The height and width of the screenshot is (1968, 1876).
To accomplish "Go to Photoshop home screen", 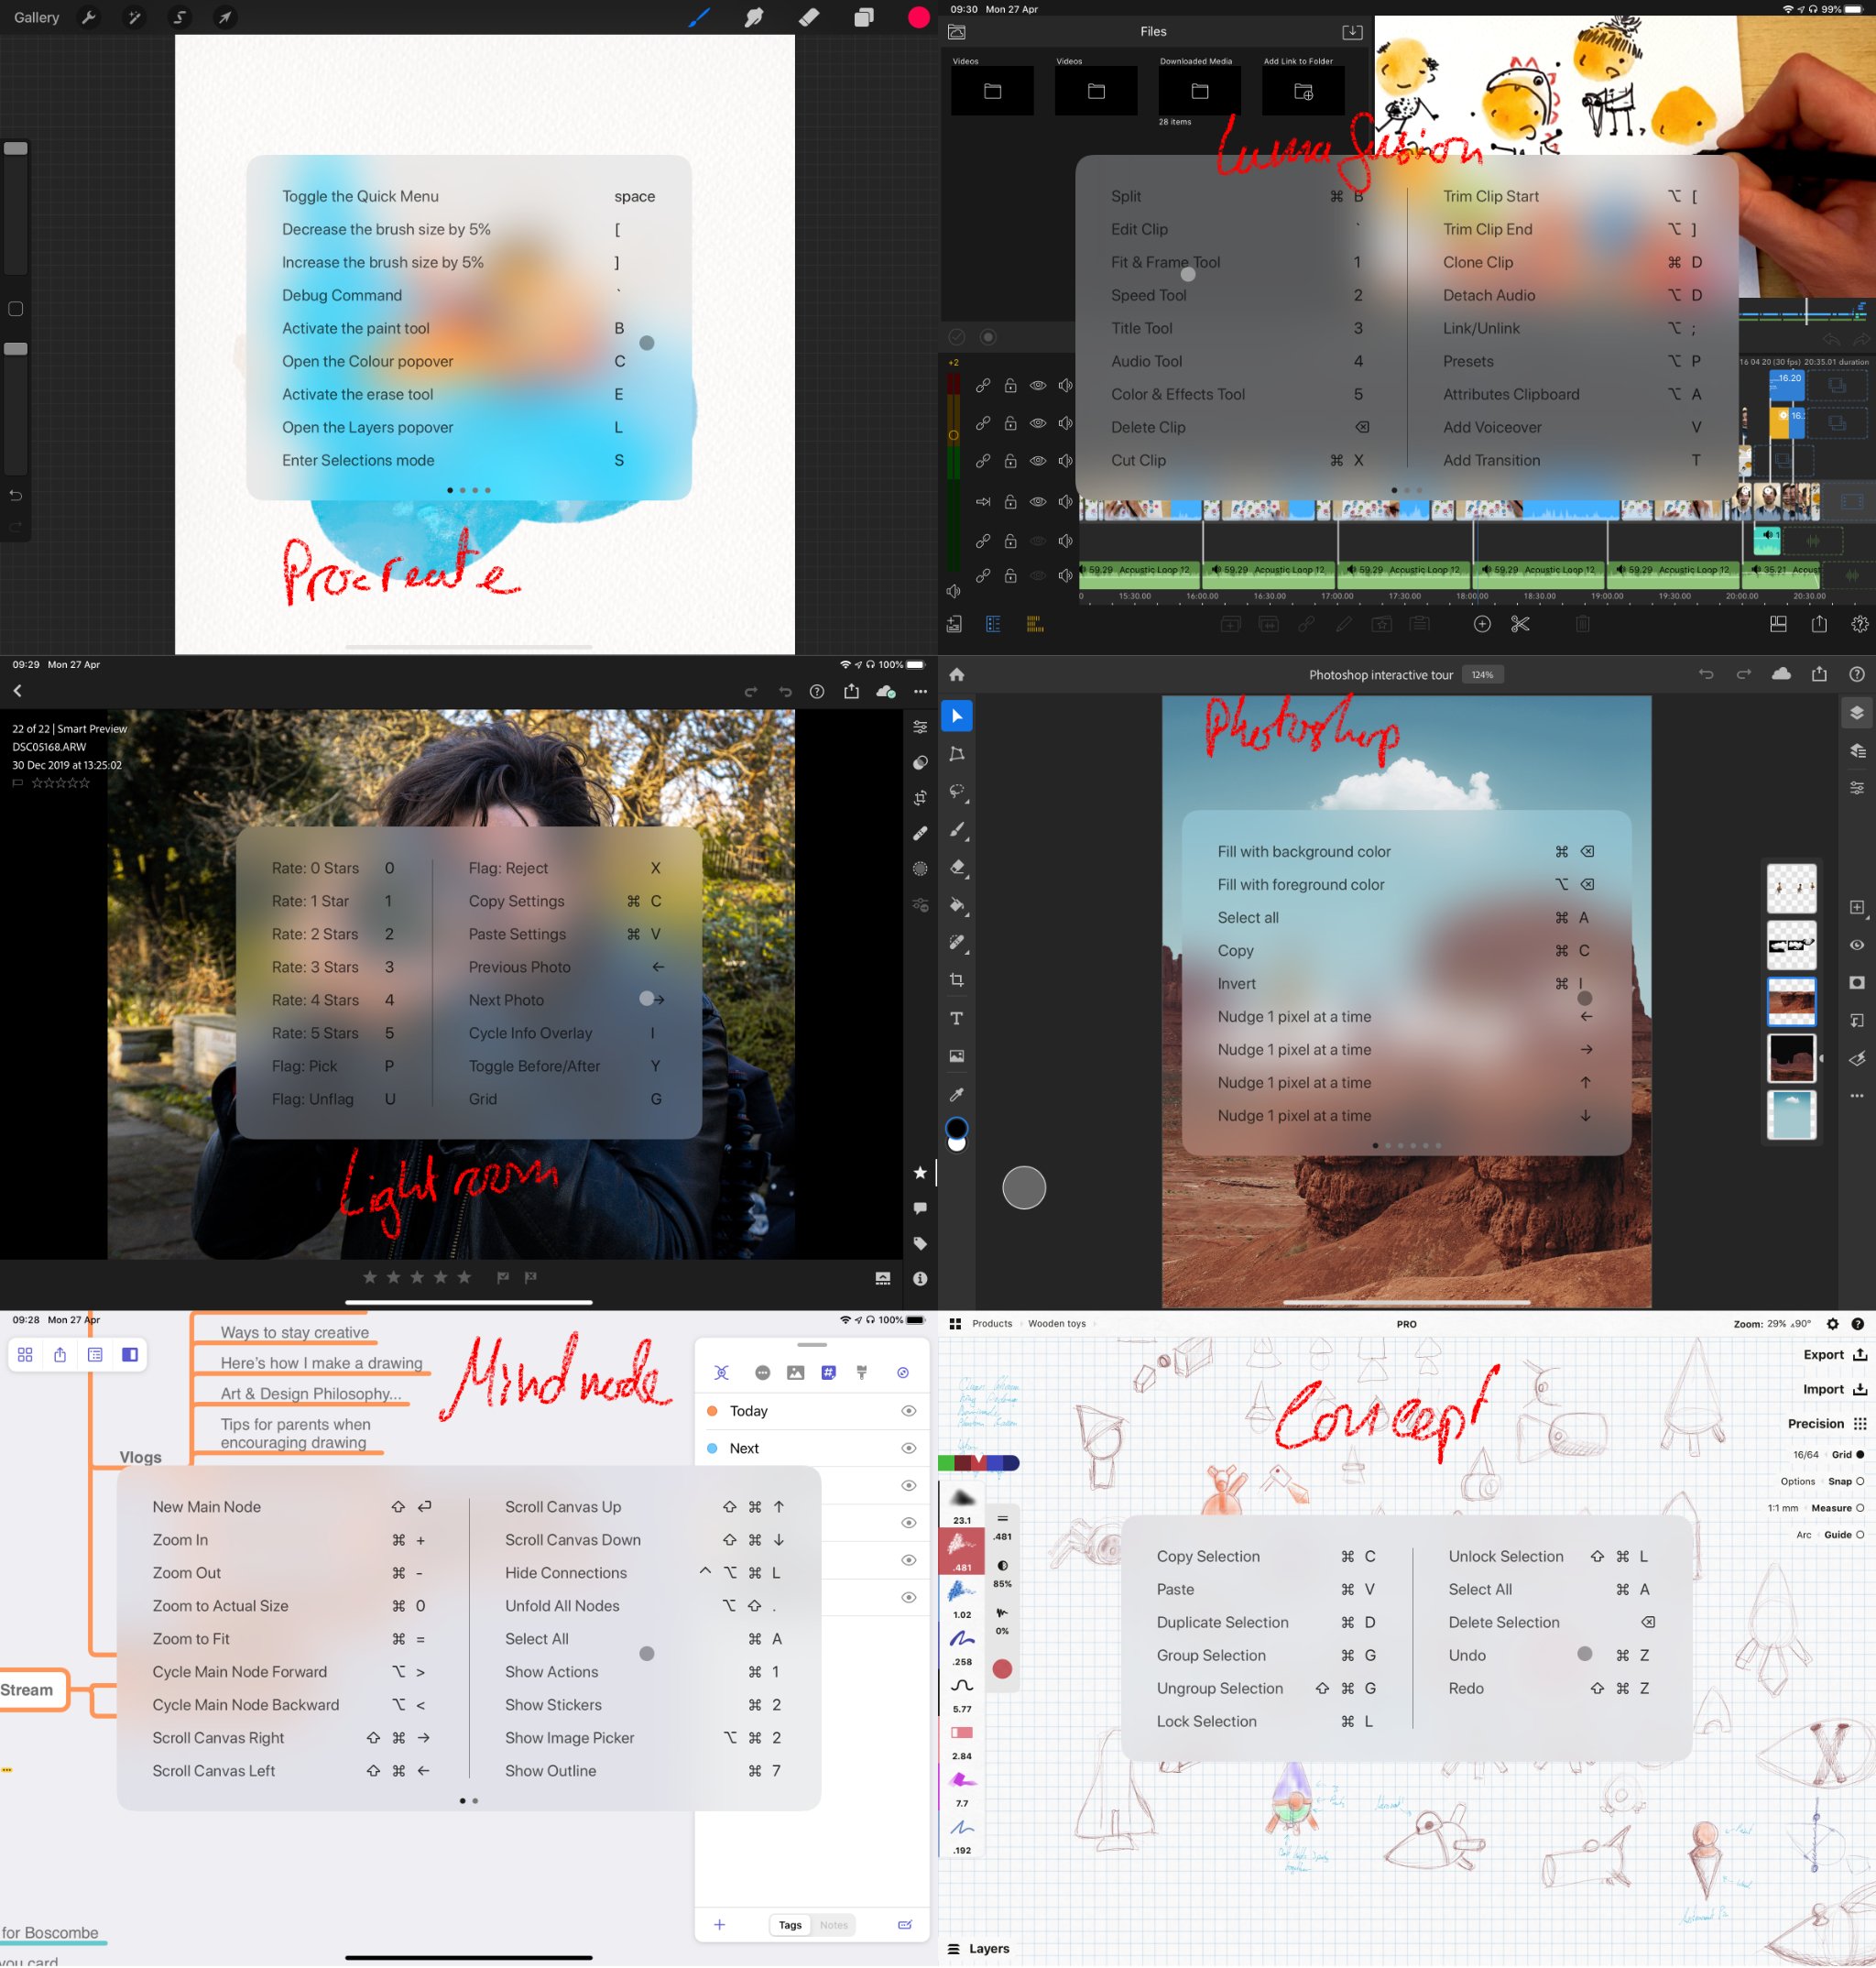I will tap(957, 674).
